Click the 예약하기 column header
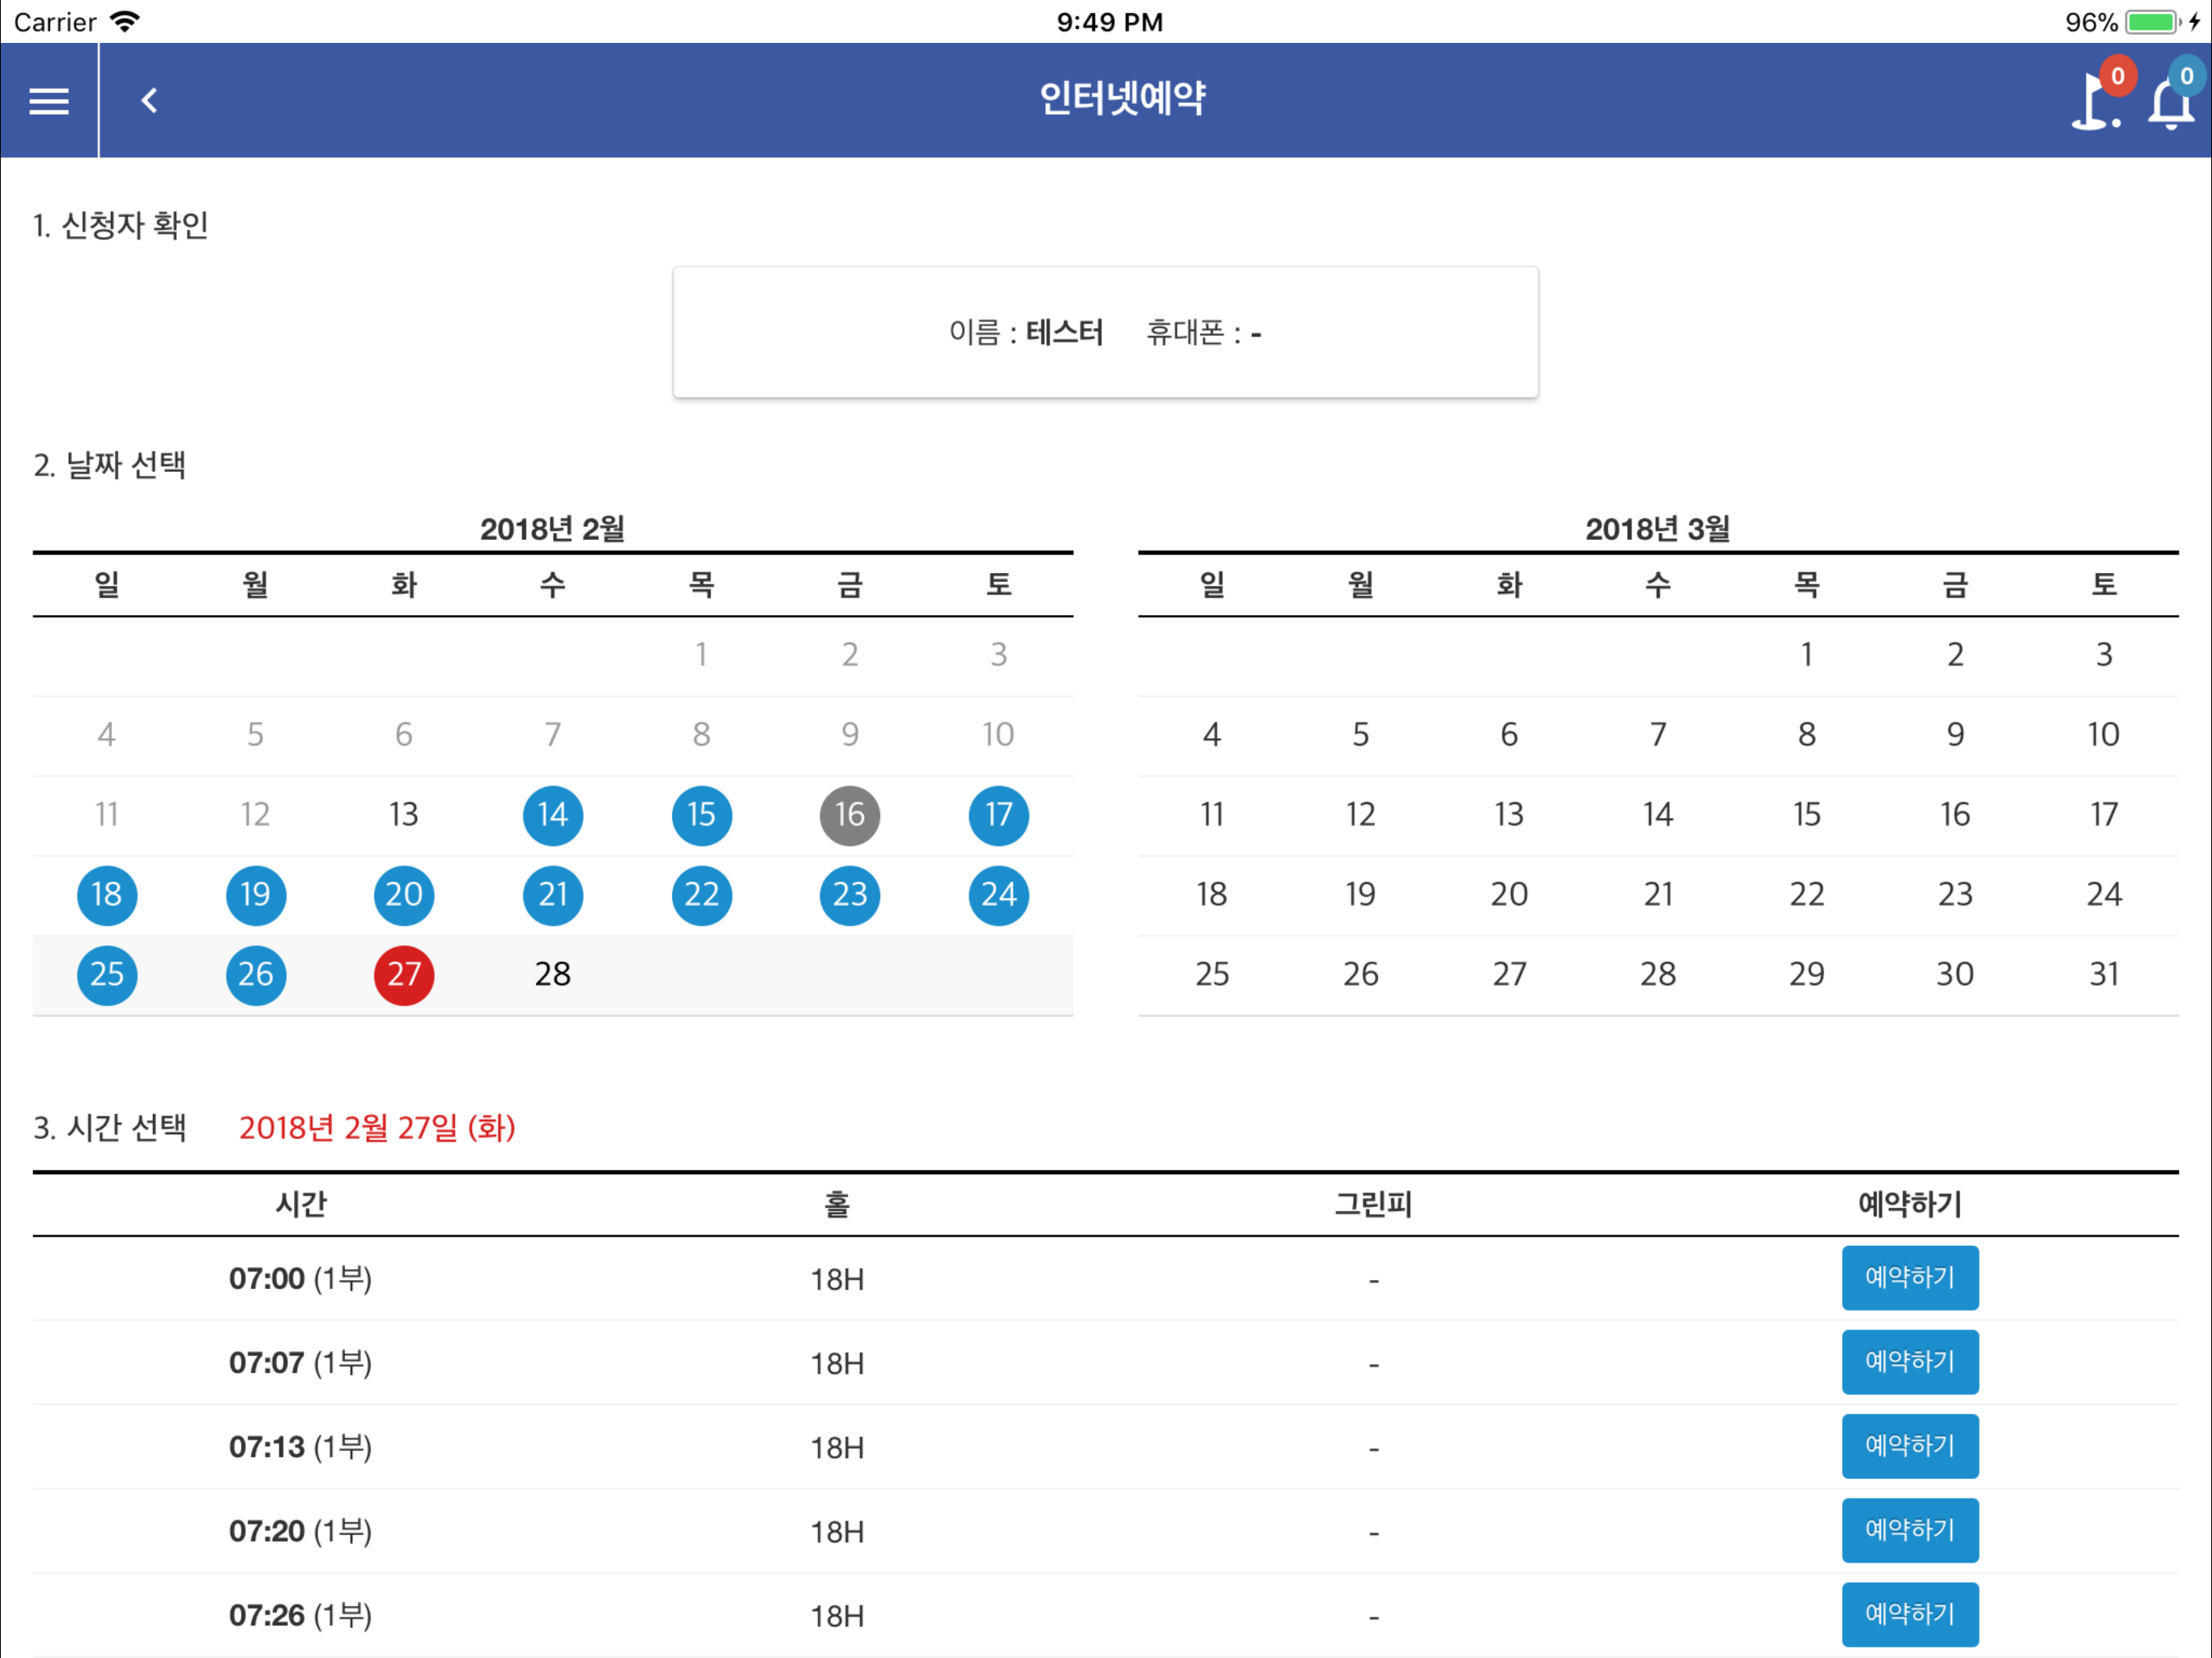The image size is (2212, 1658). point(1909,1203)
